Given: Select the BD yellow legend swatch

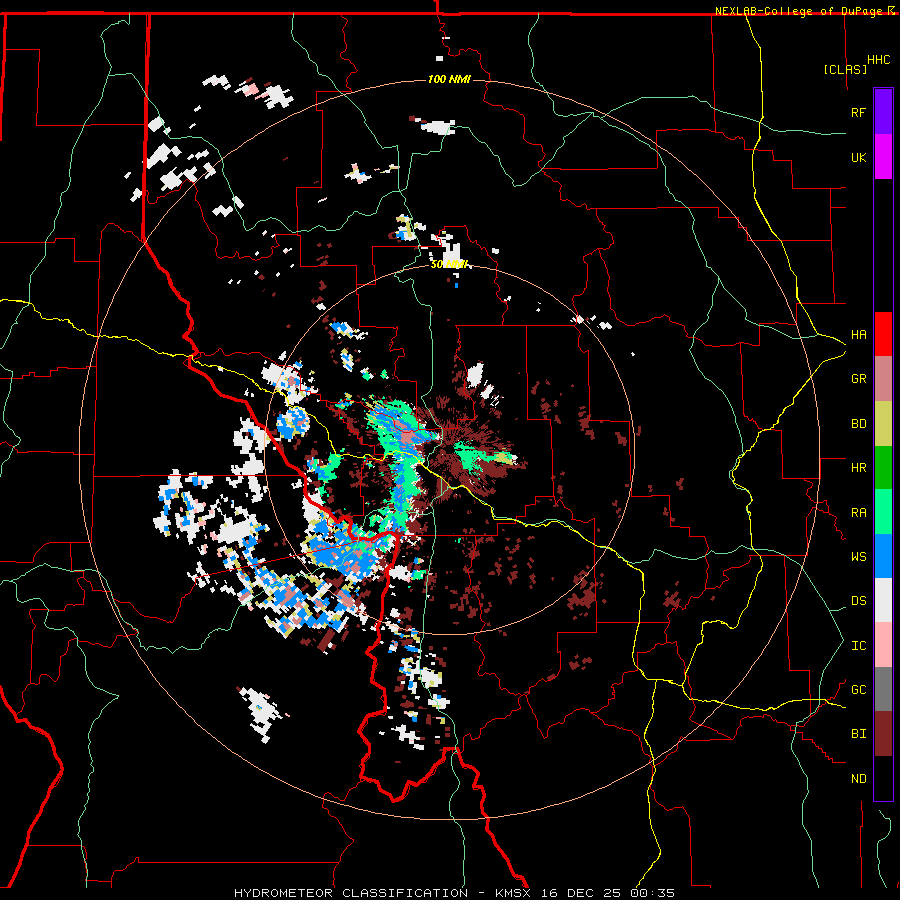Looking at the screenshot, I should (883, 424).
